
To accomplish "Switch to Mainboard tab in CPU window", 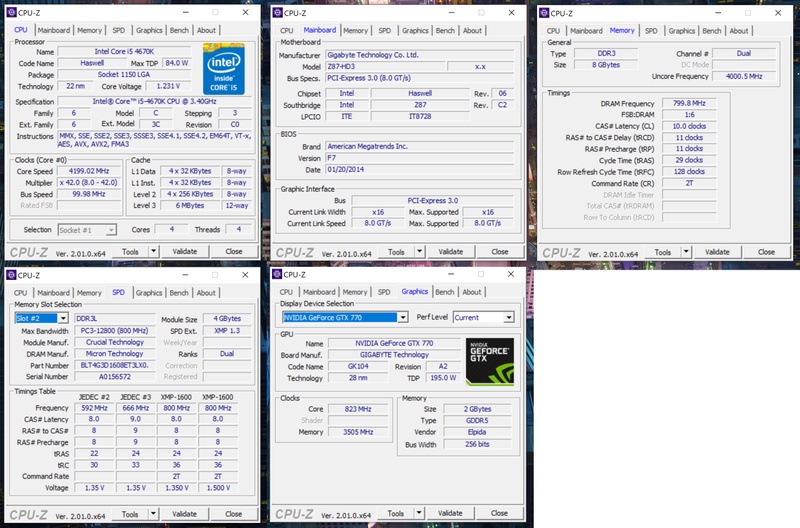I will pyautogui.click(x=54, y=30).
